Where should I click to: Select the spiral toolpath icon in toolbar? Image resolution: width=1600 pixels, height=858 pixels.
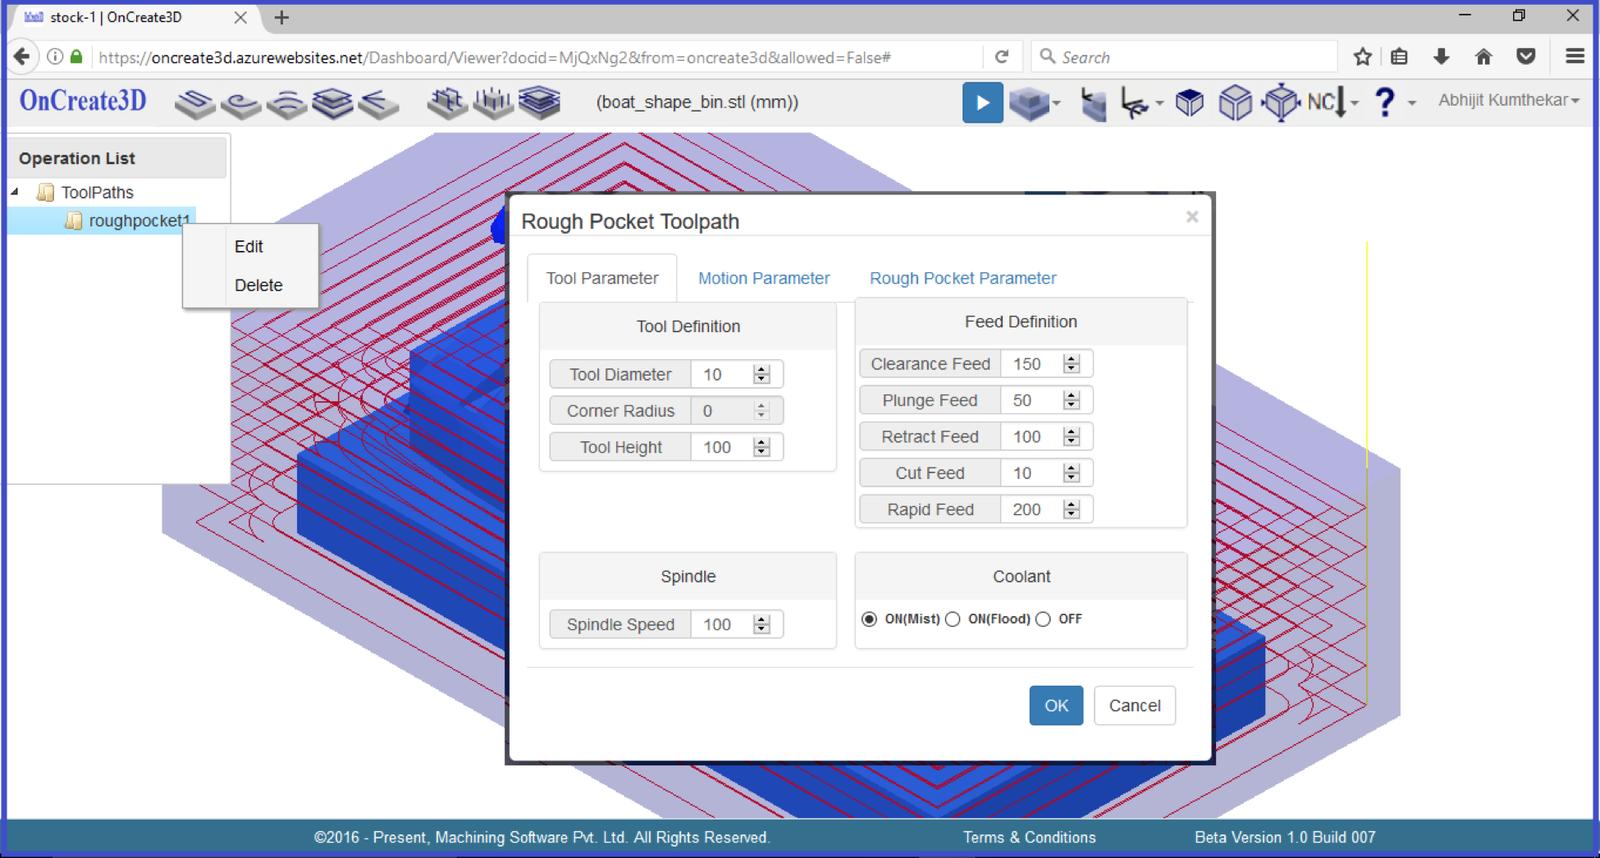tap(241, 103)
